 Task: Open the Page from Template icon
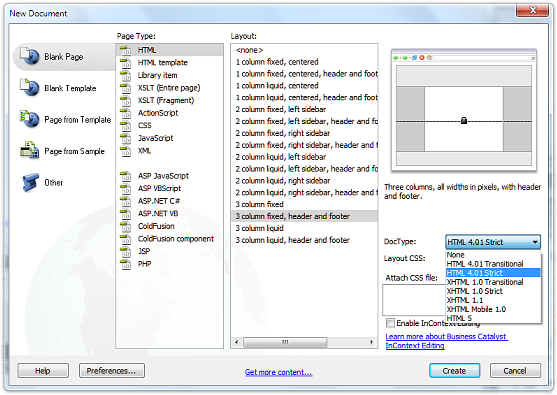pyautogui.click(x=29, y=119)
